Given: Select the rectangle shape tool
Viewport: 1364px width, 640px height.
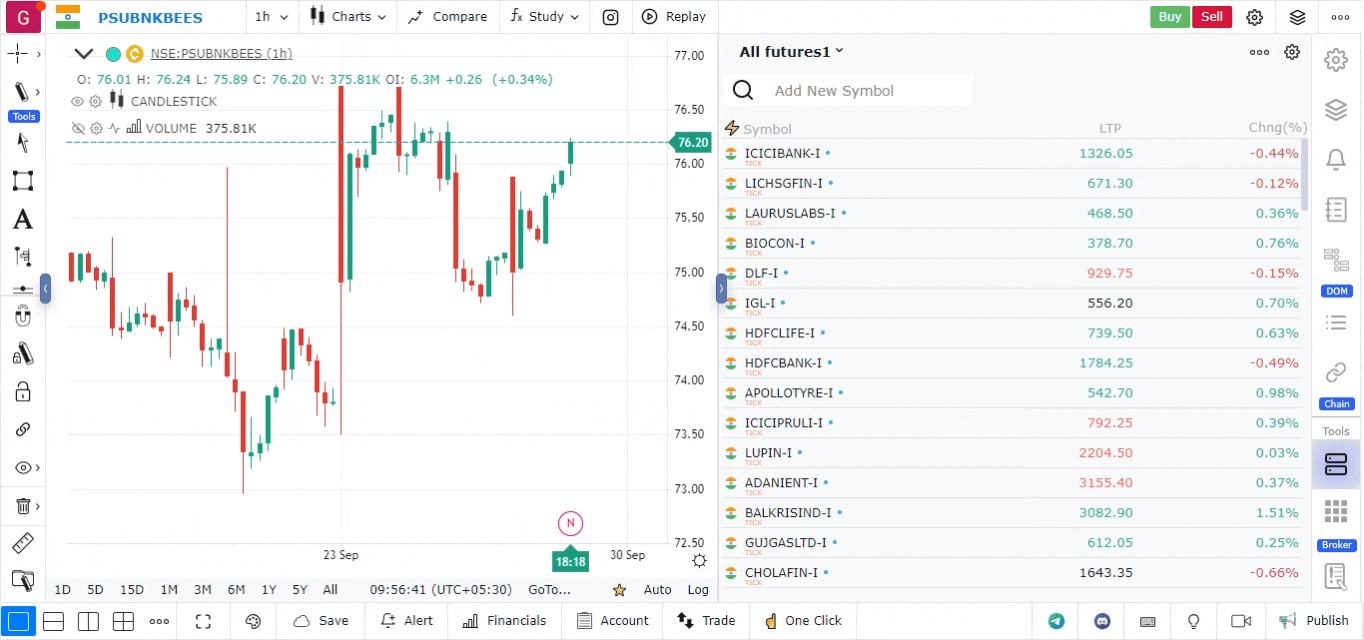Looking at the screenshot, I should pos(22,181).
